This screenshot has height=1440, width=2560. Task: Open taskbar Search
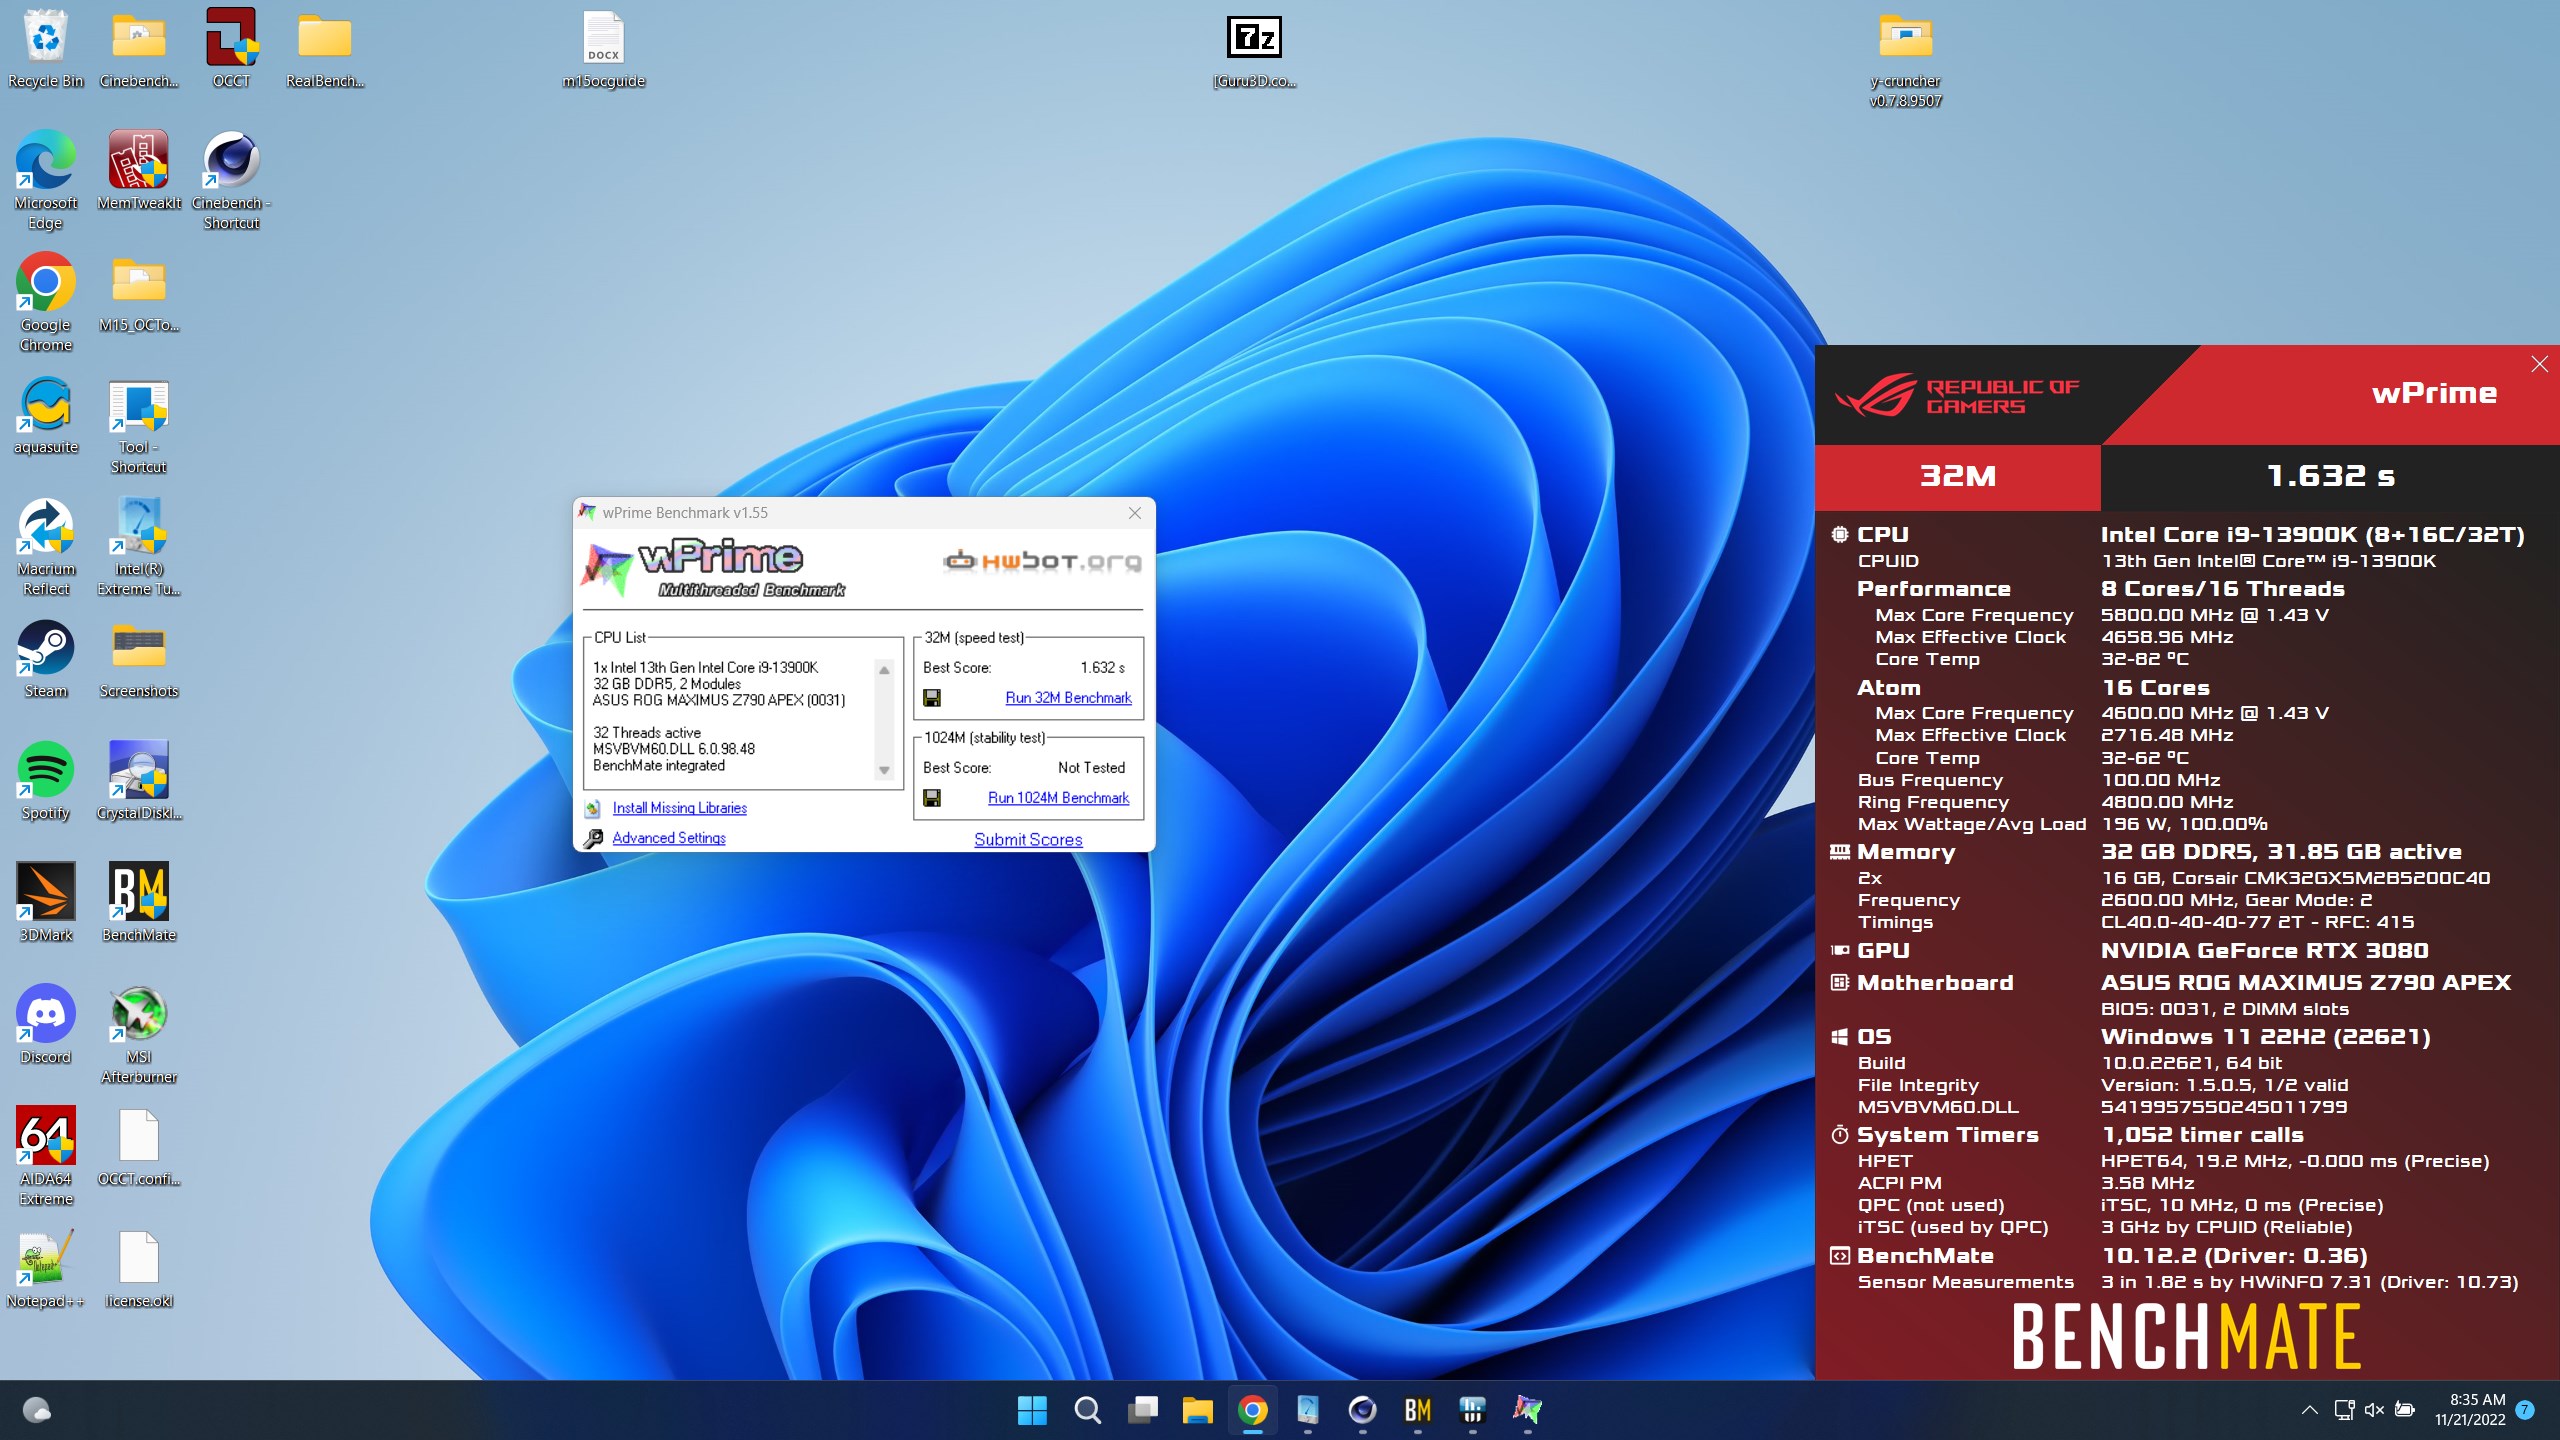pyautogui.click(x=1087, y=1410)
